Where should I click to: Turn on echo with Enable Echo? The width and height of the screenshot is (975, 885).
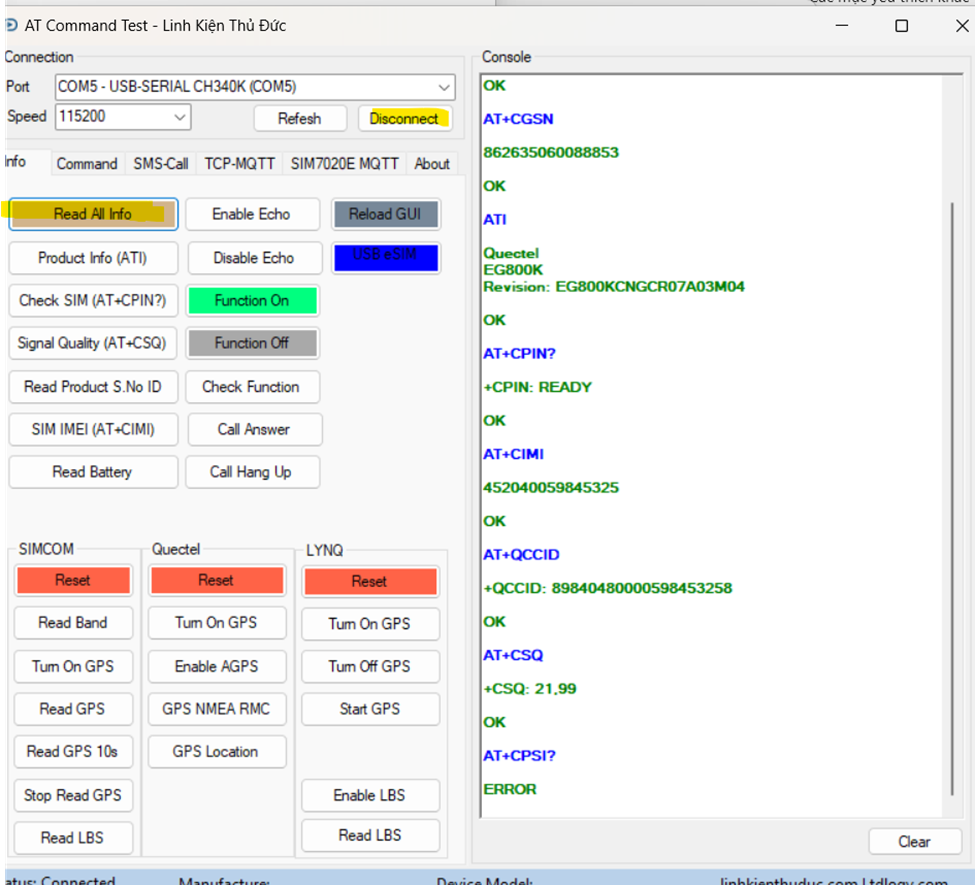[252, 214]
